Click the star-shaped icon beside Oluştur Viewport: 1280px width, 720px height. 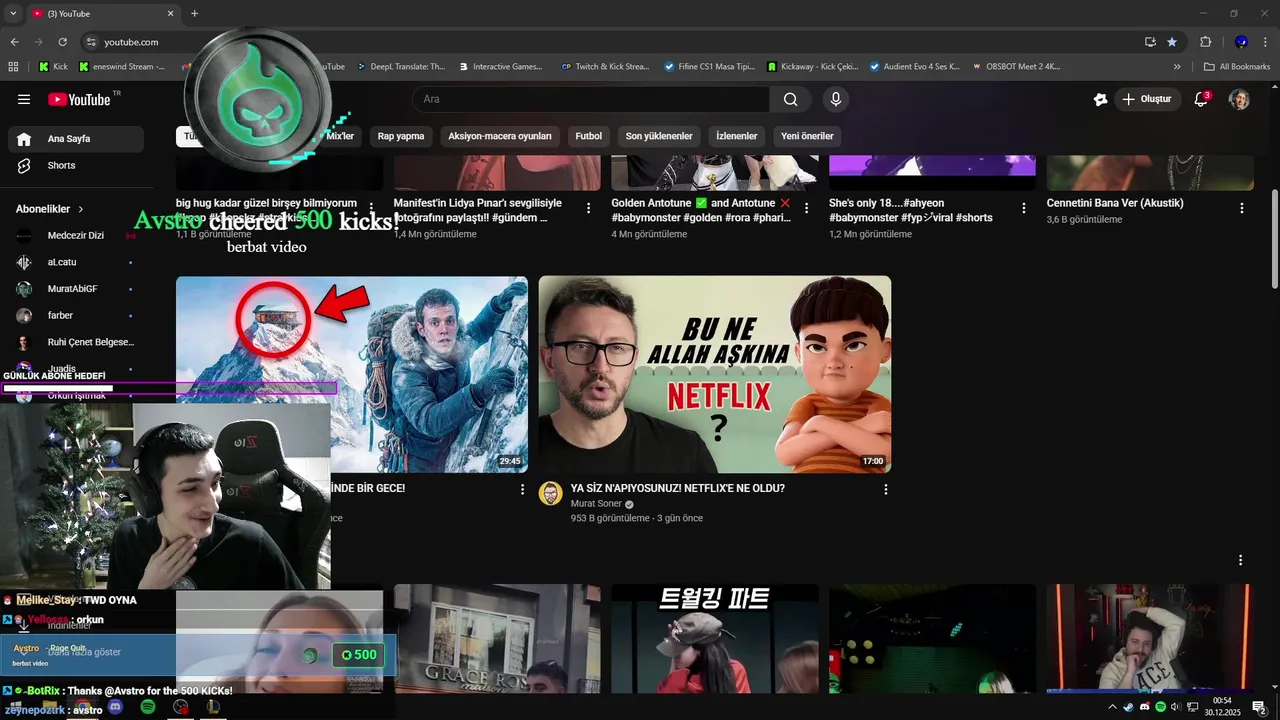click(x=1100, y=99)
